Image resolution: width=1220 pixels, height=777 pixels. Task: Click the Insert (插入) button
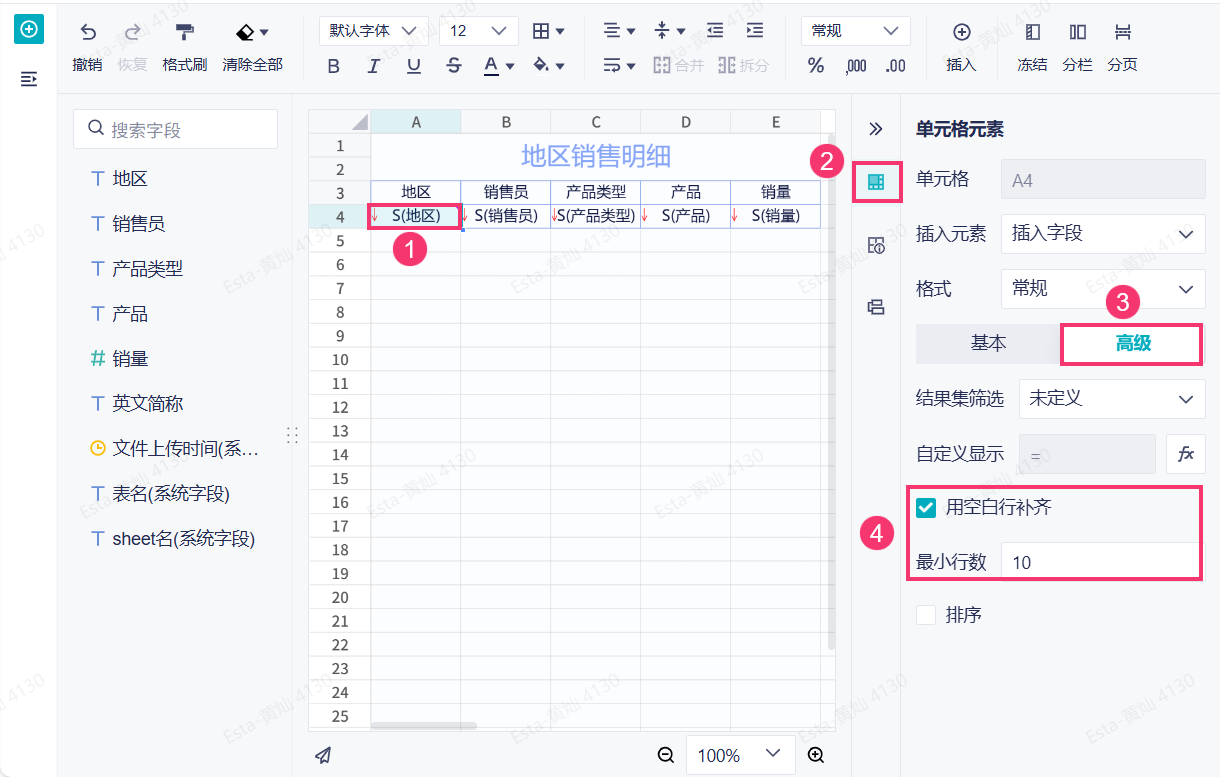coord(961,48)
